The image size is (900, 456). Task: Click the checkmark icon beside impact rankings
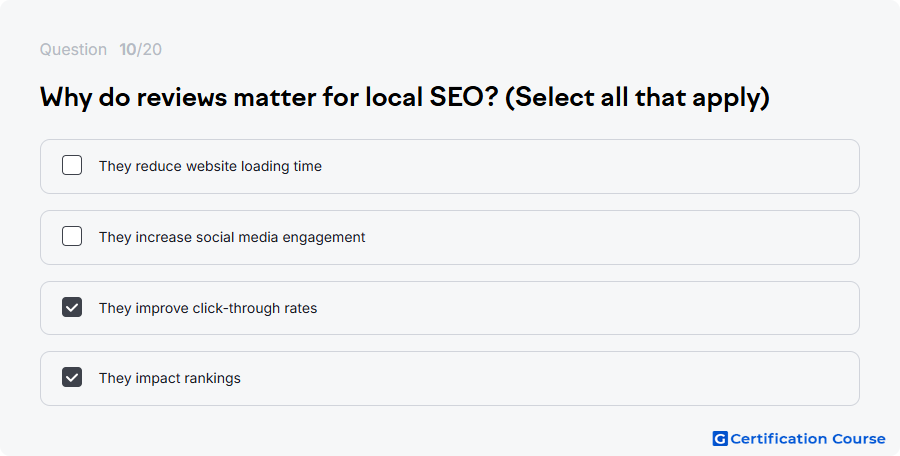[72, 377]
